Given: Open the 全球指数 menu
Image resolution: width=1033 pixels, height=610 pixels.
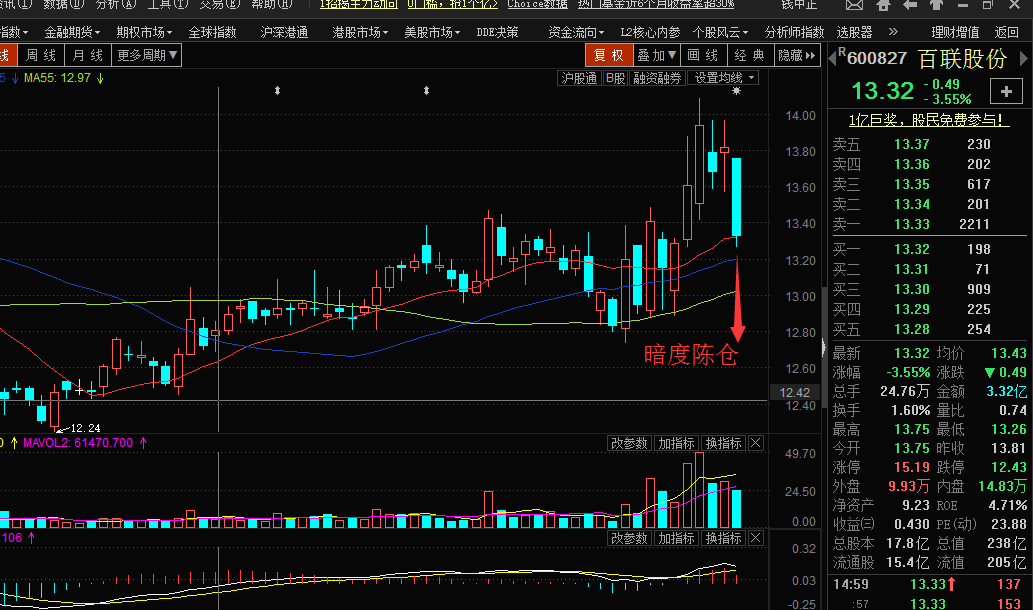Looking at the screenshot, I should point(212,32).
